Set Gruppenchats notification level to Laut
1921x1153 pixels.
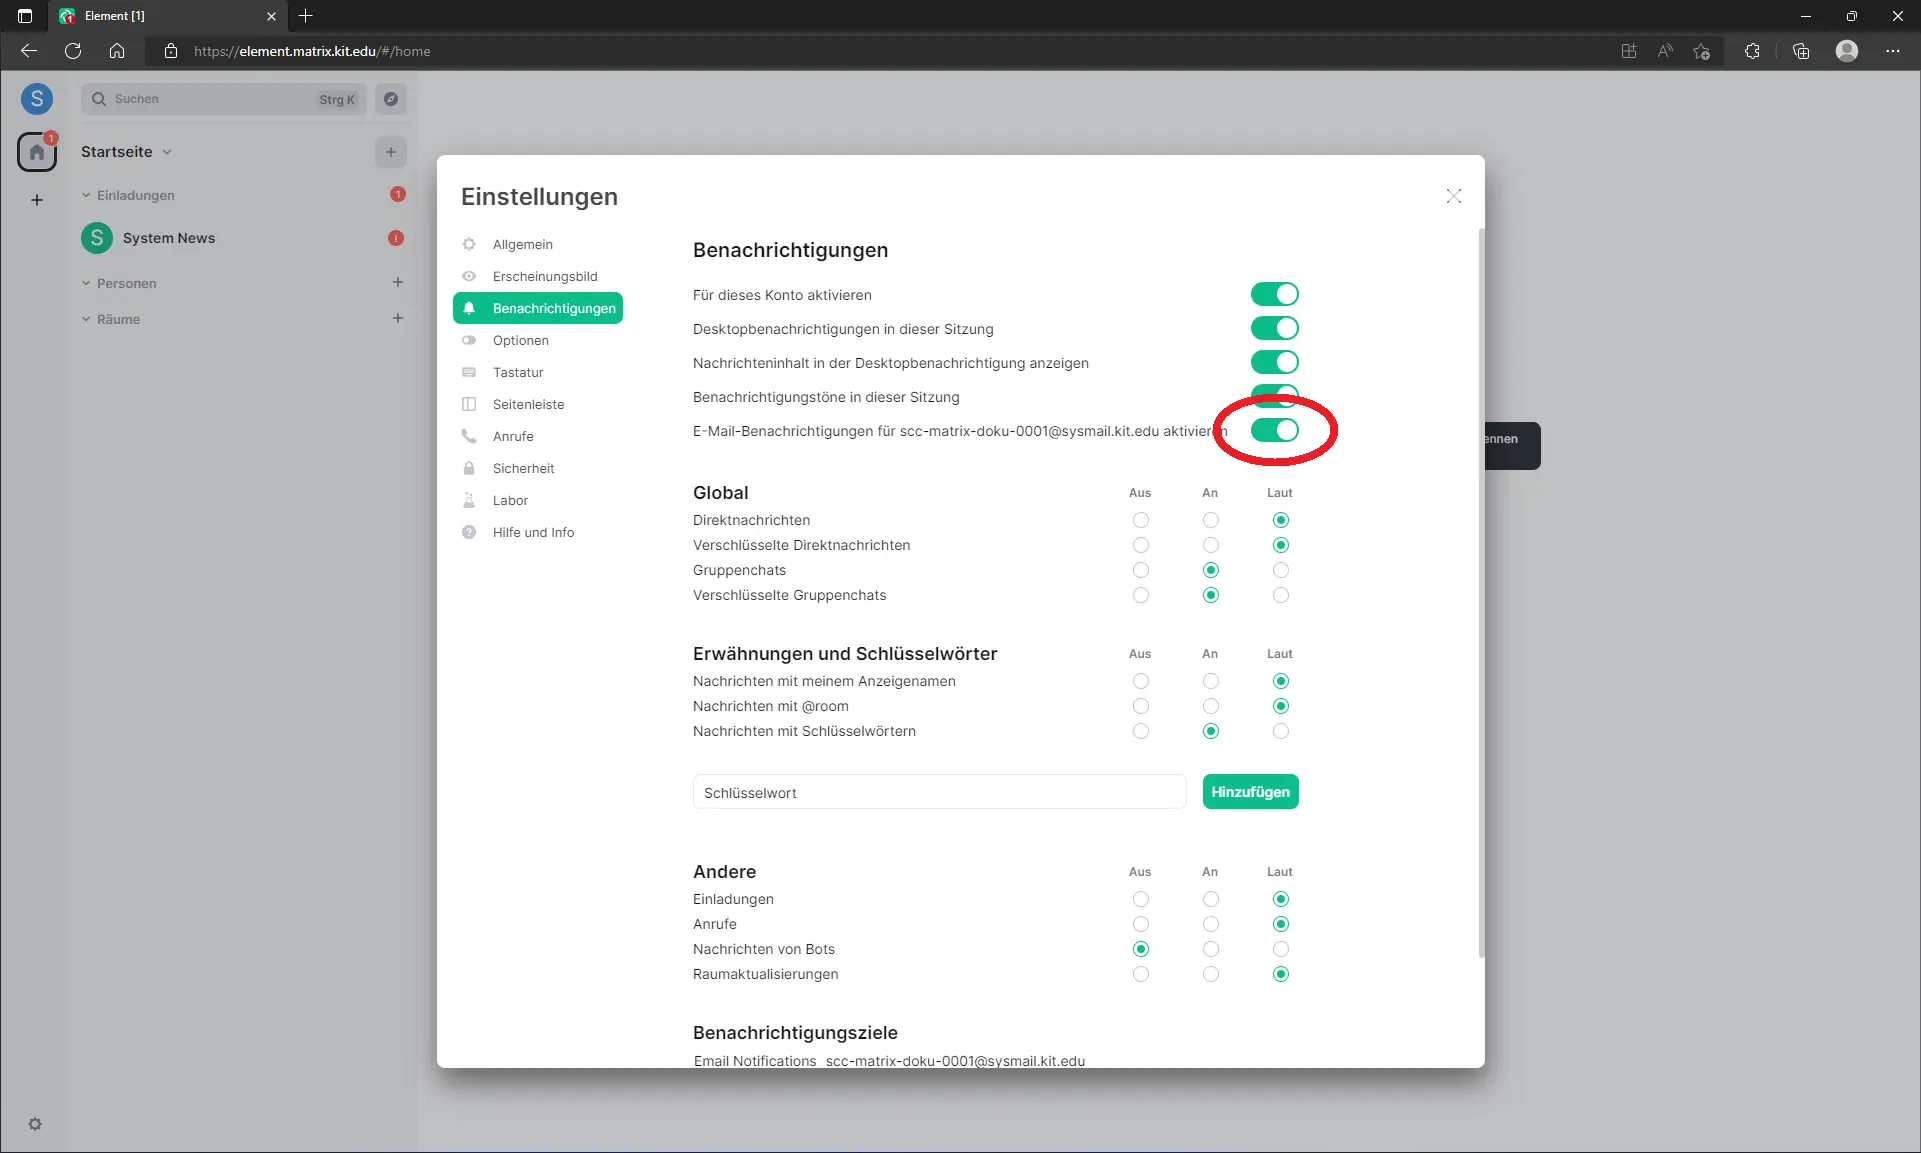pos(1280,570)
